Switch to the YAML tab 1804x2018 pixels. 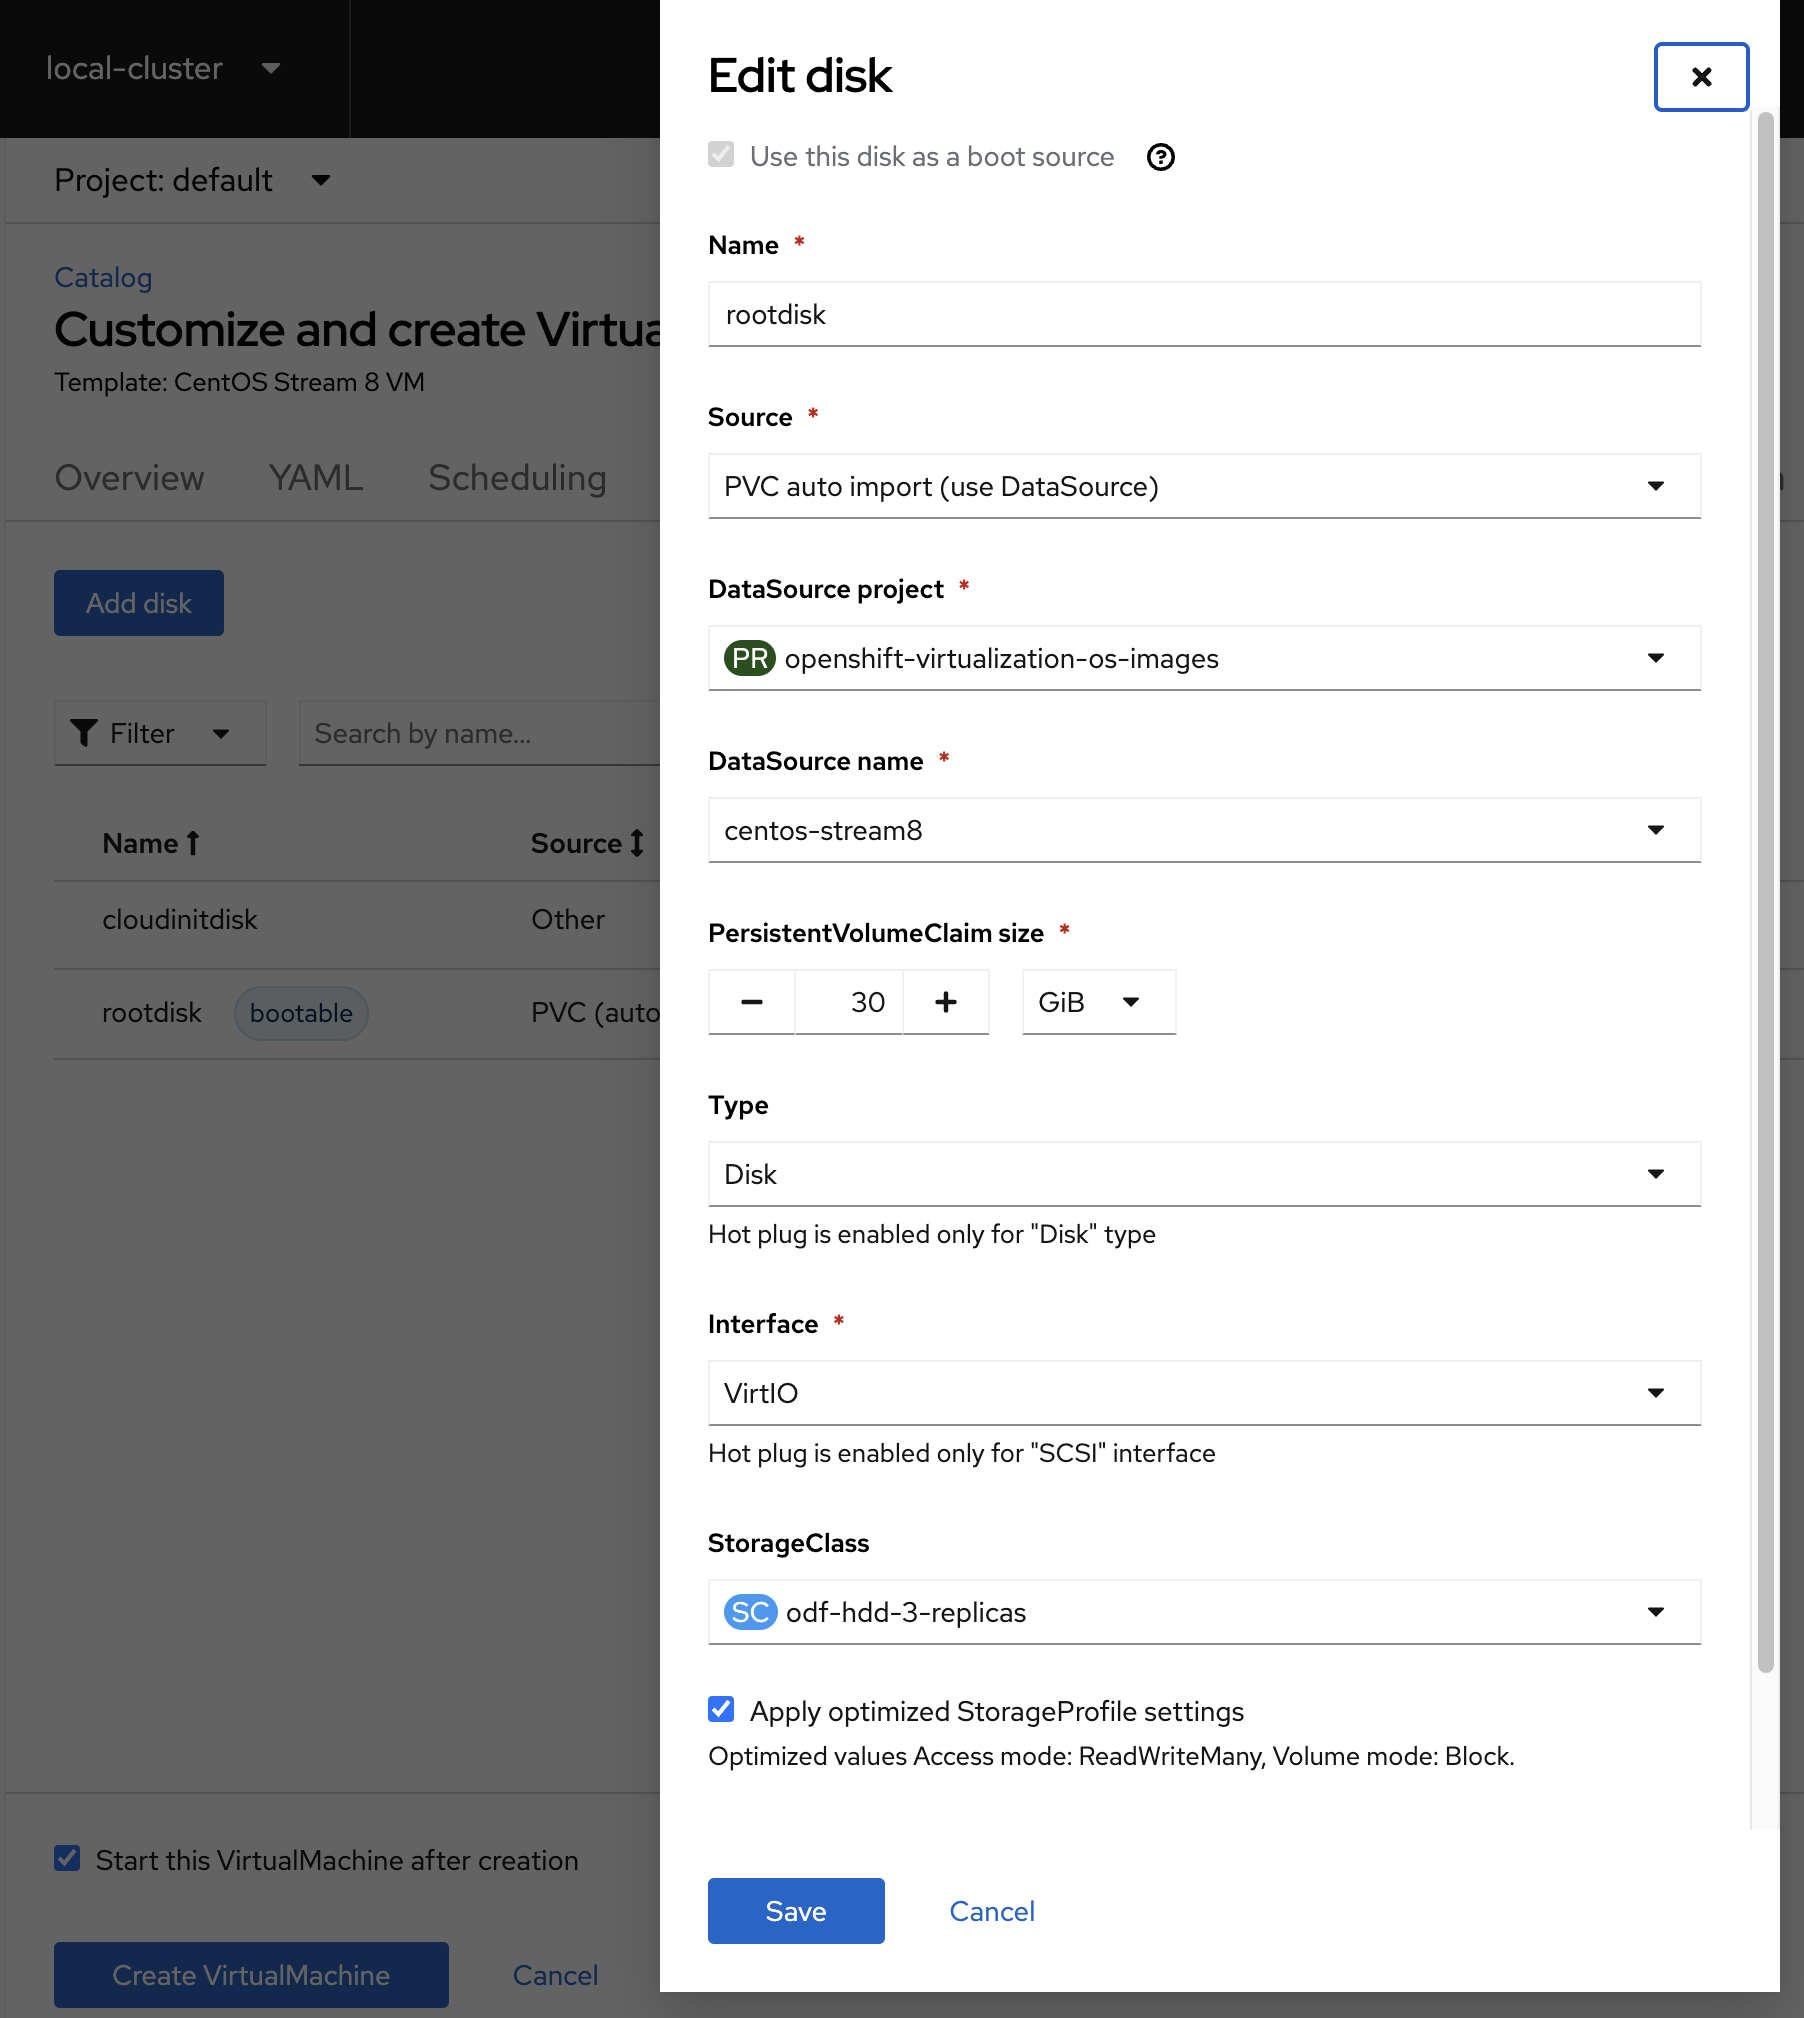(316, 478)
